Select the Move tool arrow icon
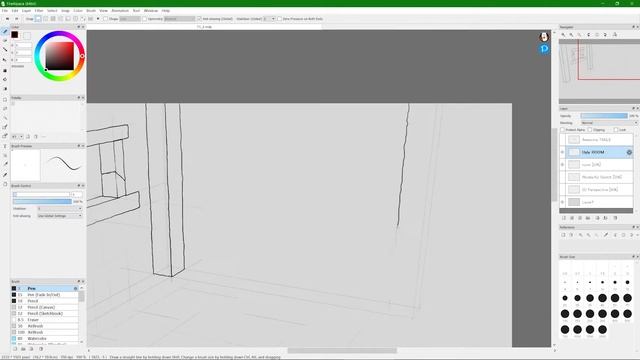 point(5,60)
